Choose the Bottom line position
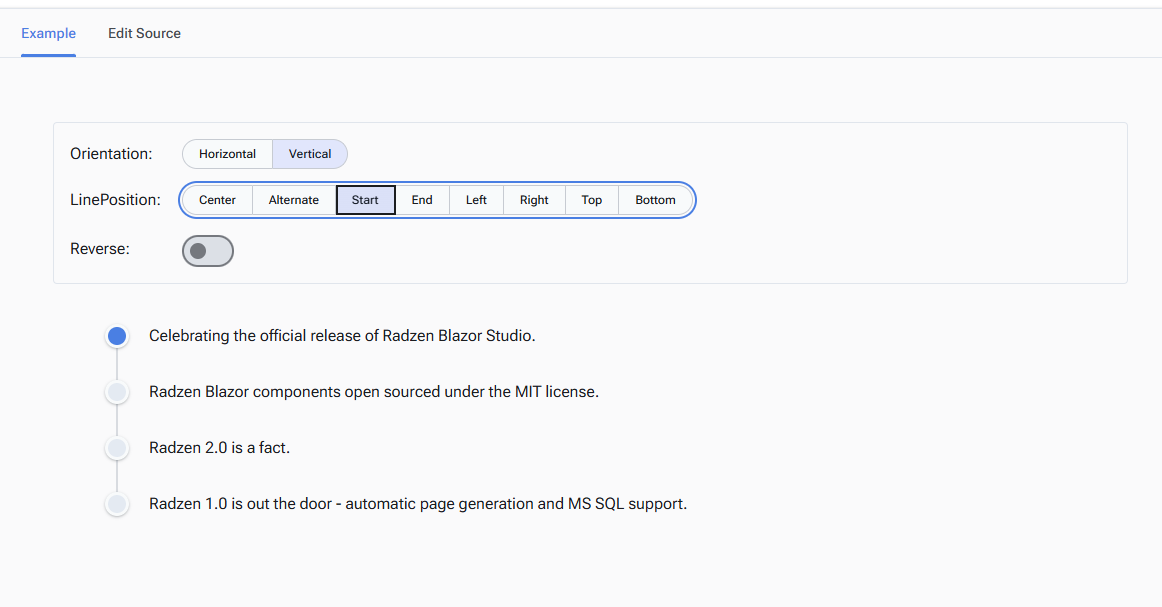This screenshot has height=607, width=1162. click(x=655, y=200)
